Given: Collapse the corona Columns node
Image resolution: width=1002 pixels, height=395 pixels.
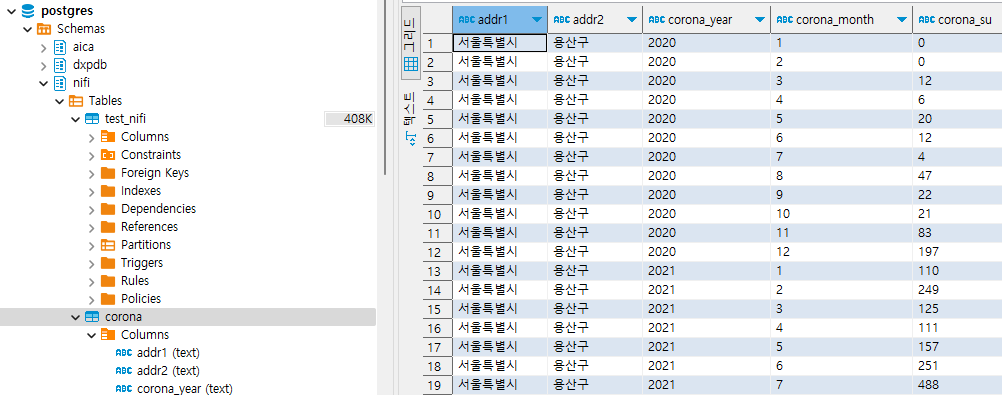Looking at the screenshot, I should point(91,334).
